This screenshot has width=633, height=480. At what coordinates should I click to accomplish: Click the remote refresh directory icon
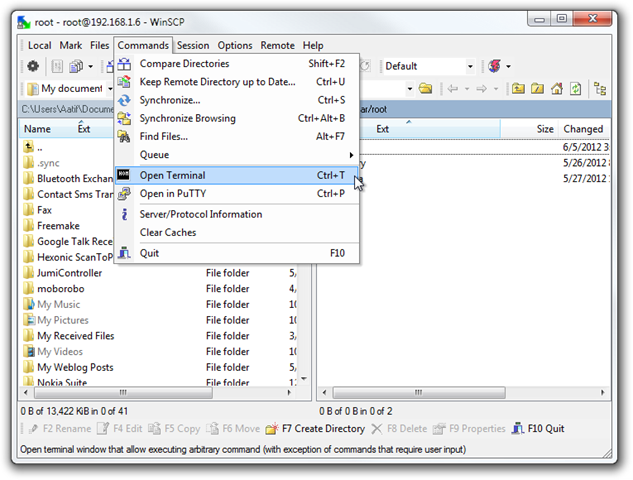576,88
